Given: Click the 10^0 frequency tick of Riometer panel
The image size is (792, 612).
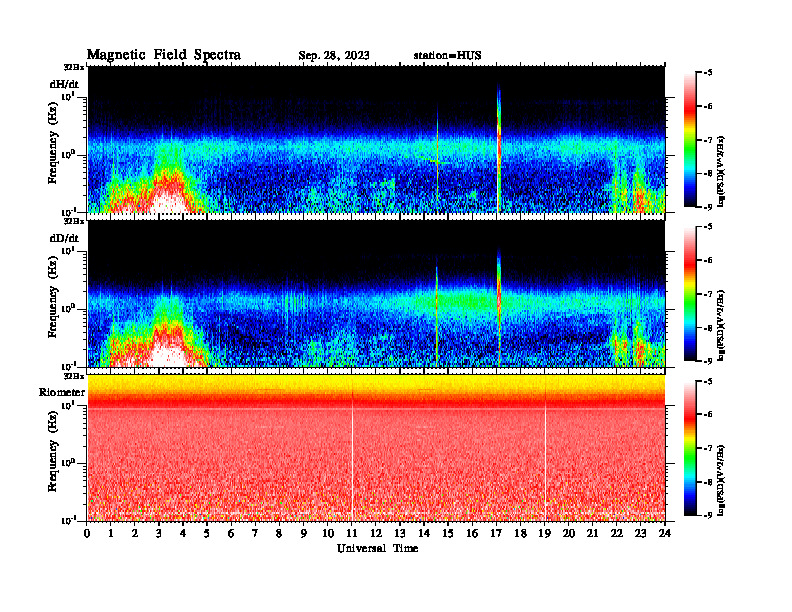Looking at the screenshot, I should (68, 463).
